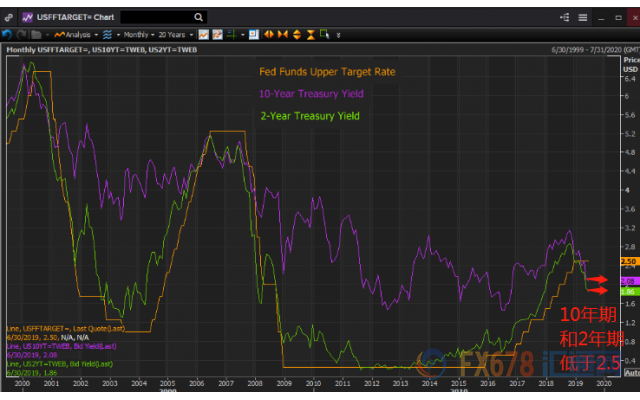This screenshot has width=640, height=400.
Task: Click the horizontal compress arrows icon
Action: click(282, 35)
